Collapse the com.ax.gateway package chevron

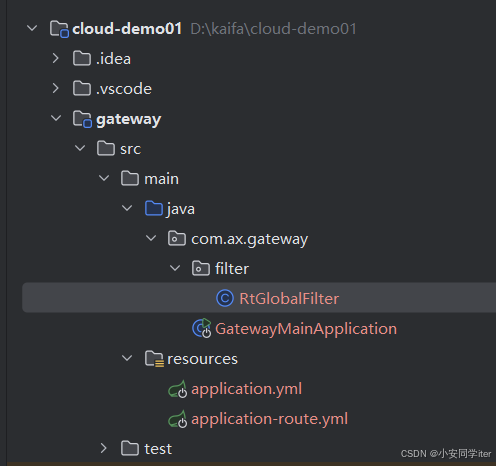(151, 238)
